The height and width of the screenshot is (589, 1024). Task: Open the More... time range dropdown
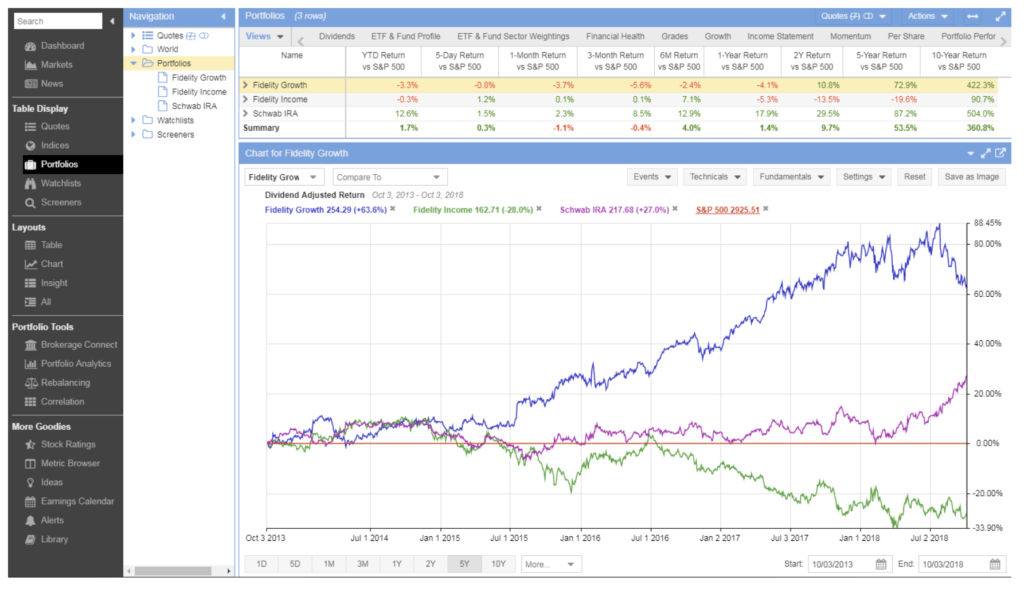(551, 564)
